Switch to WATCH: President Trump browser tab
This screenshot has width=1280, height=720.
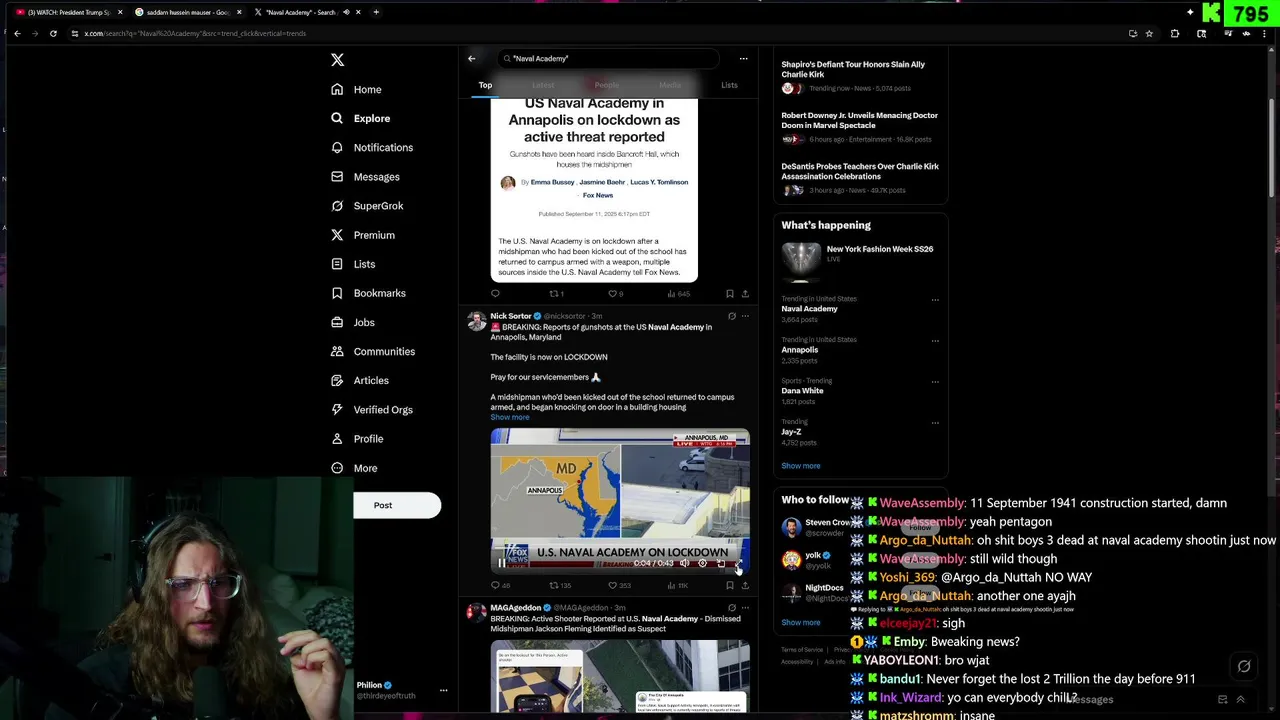(x=68, y=12)
